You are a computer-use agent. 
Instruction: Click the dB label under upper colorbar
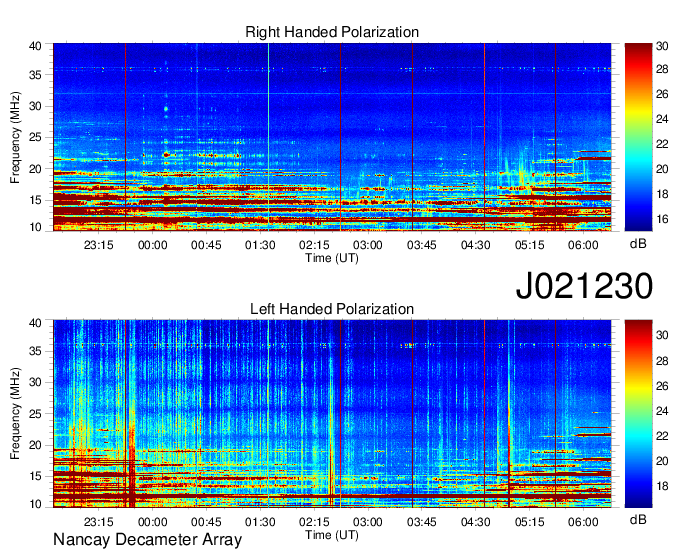[x=638, y=244]
